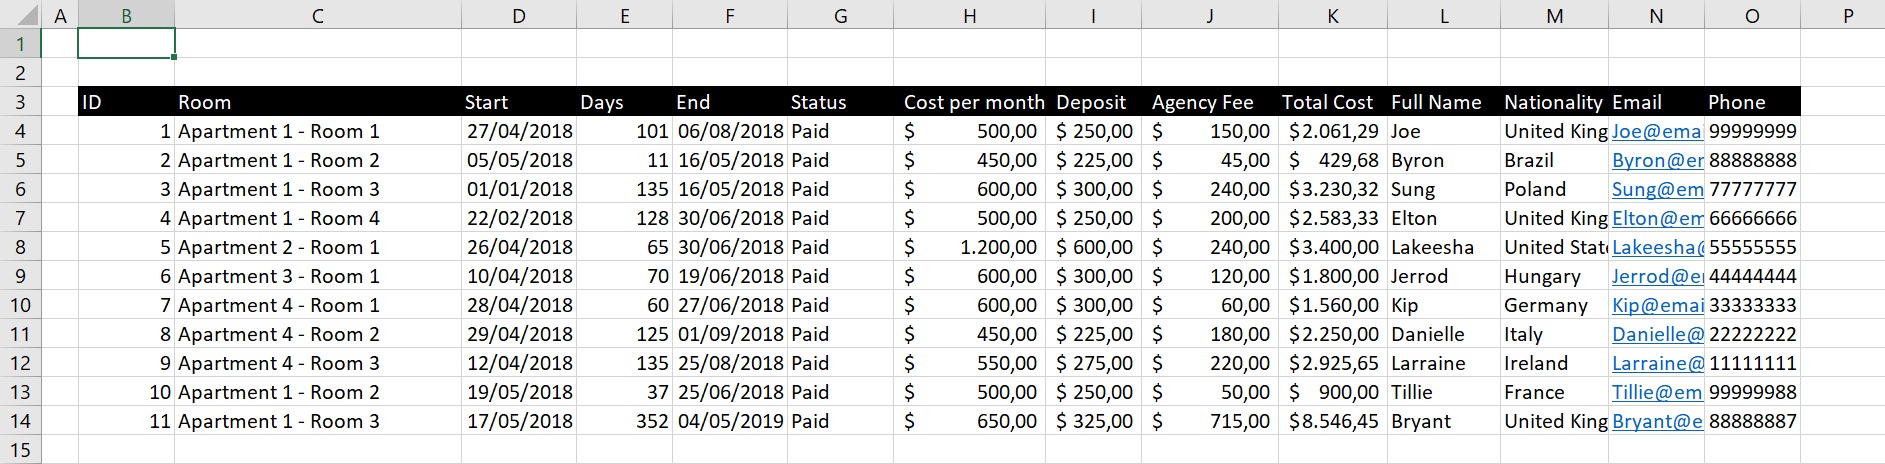This screenshot has height=464, width=1885.
Task: Select phone number 88888887
Action: point(1752,421)
